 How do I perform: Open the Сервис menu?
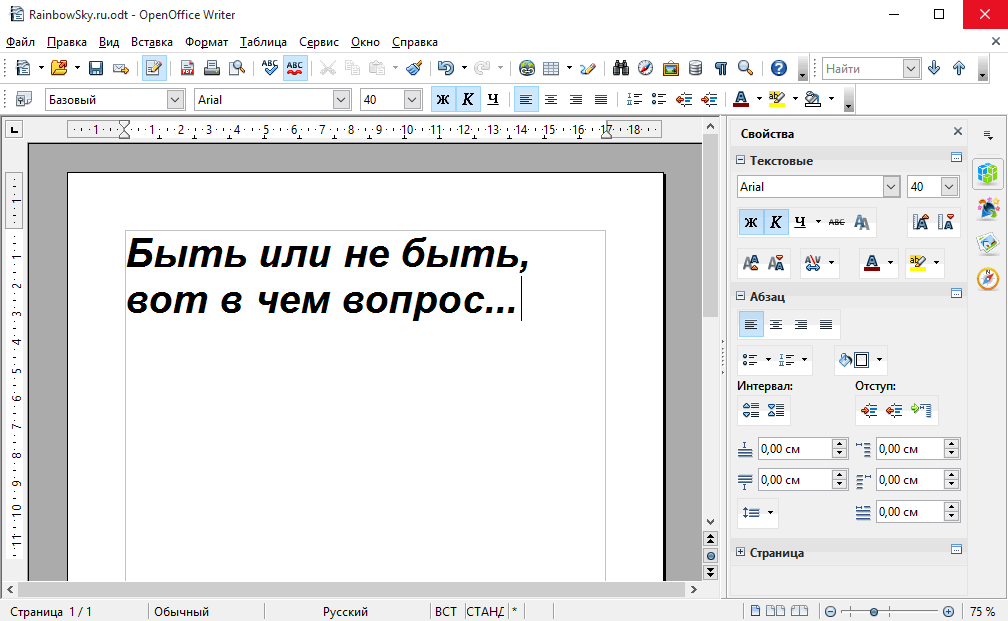(x=319, y=42)
